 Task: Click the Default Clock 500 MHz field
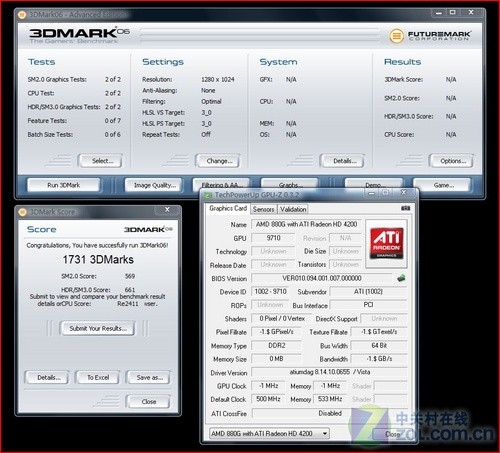(x=268, y=399)
